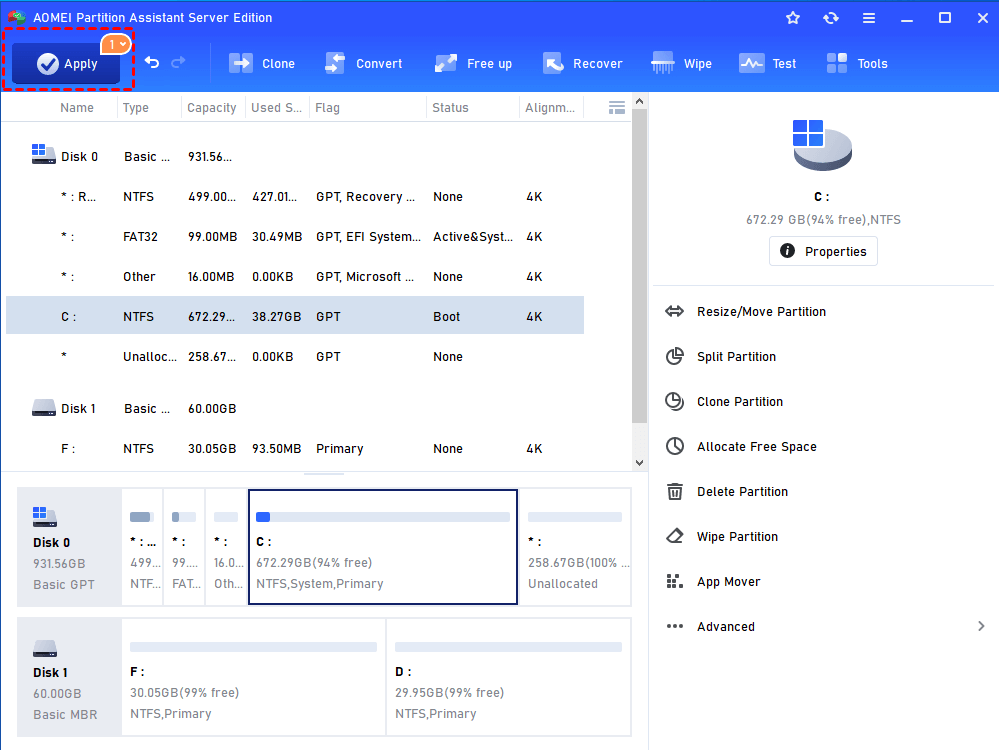Click Allocate Free Space option
Viewport: 999px width, 750px height.
(757, 447)
